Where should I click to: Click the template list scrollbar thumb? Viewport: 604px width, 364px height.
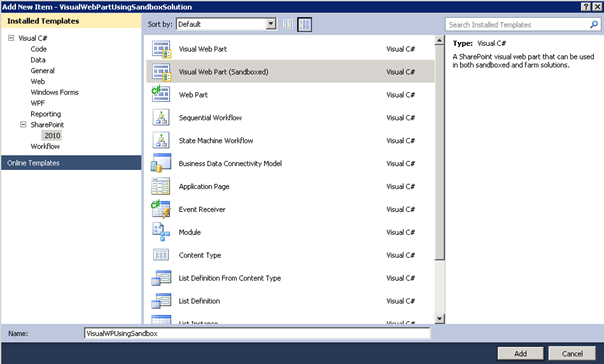click(x=440, y=153)
